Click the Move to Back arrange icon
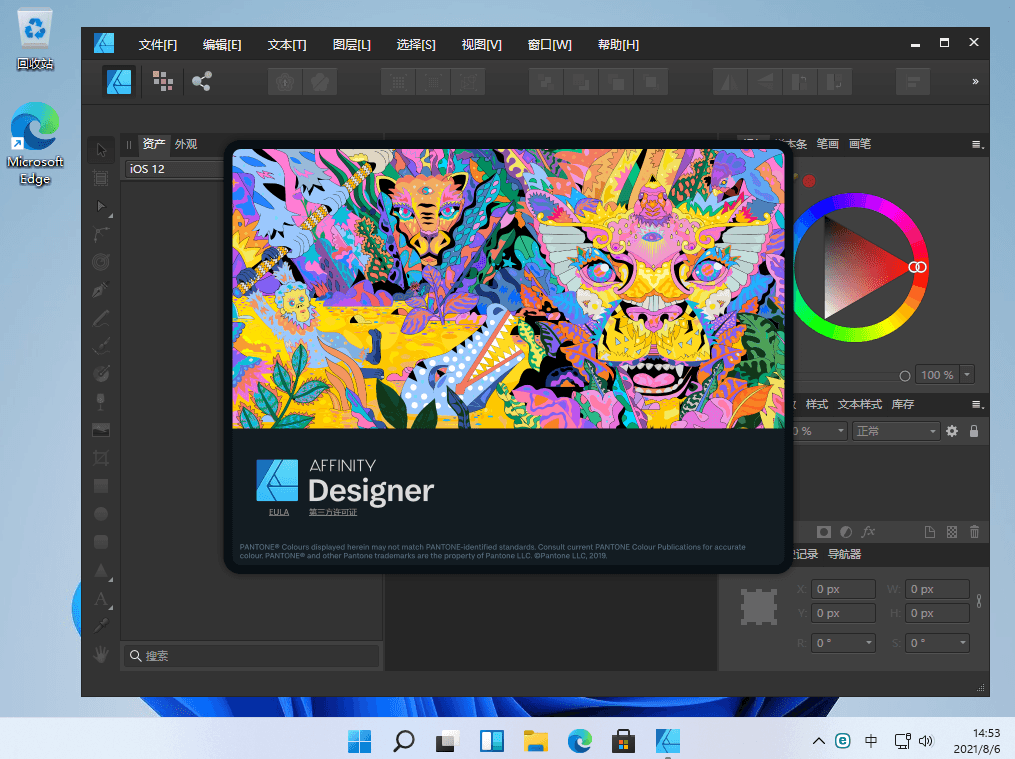This screenshot has height=759, width=1015. tap(546, 82)
